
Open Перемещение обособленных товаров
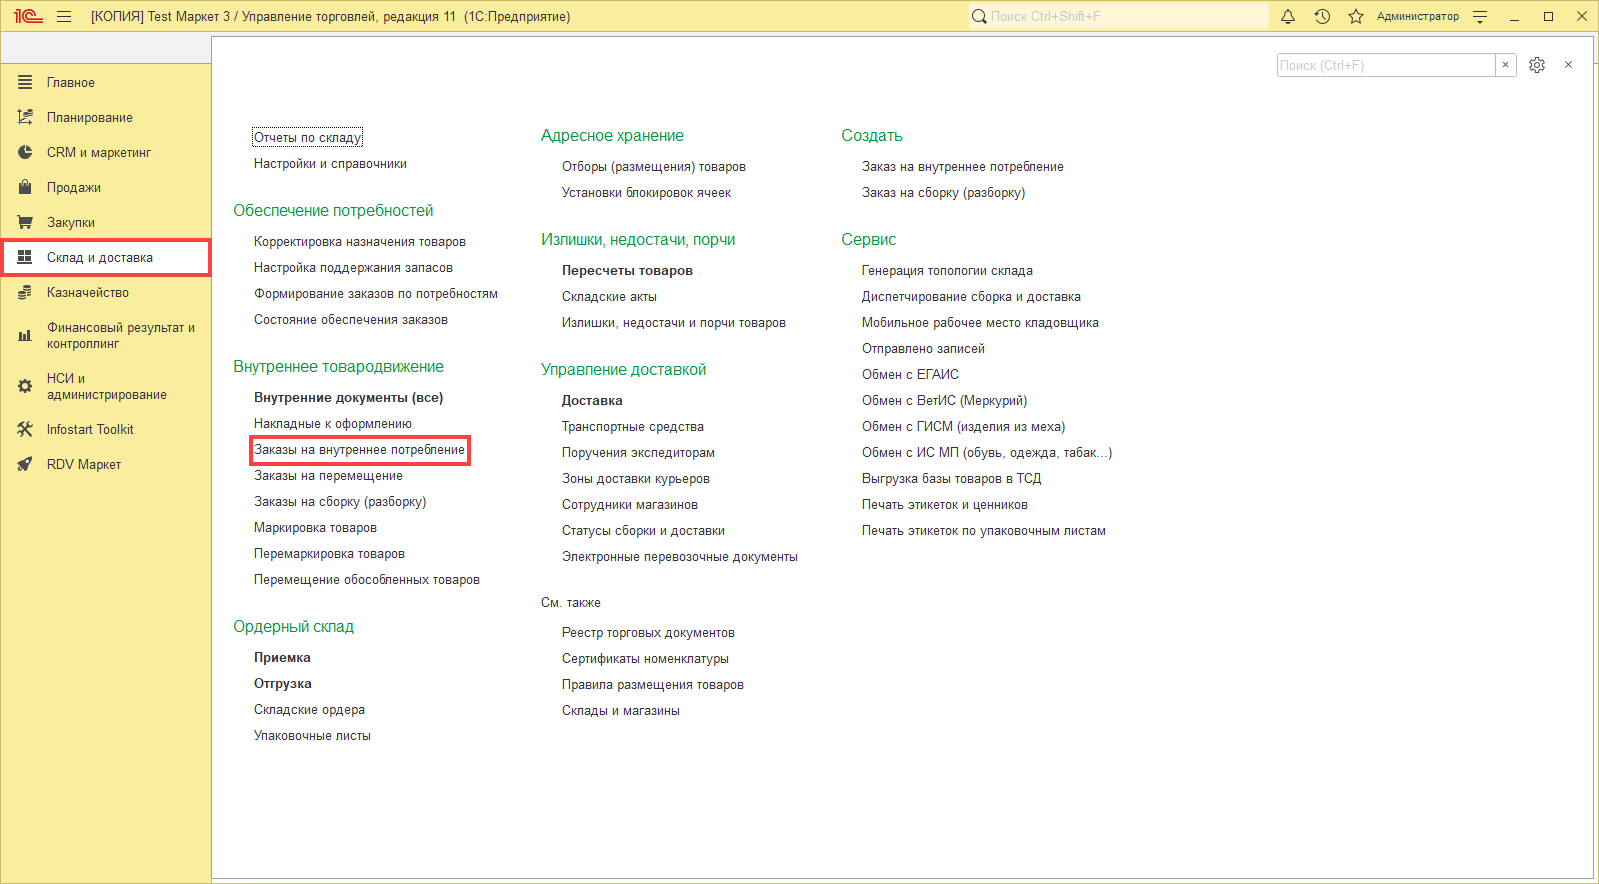point(367,580)
